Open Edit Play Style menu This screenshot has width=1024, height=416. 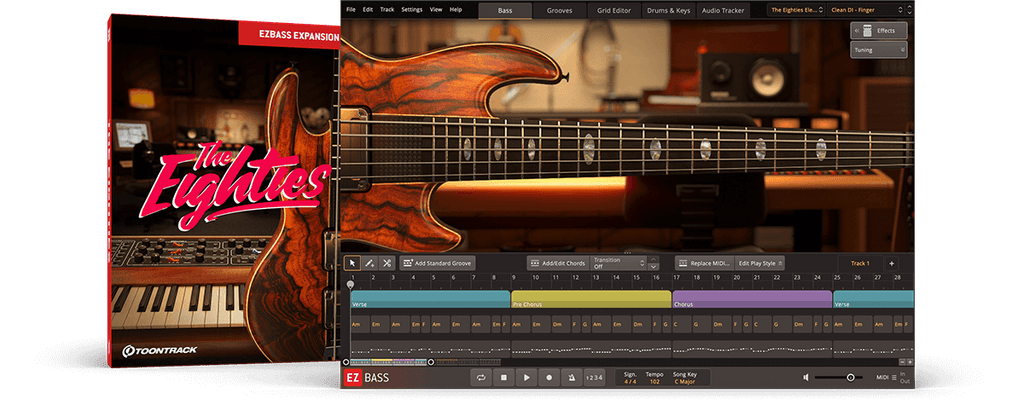(x=760, y=263)
